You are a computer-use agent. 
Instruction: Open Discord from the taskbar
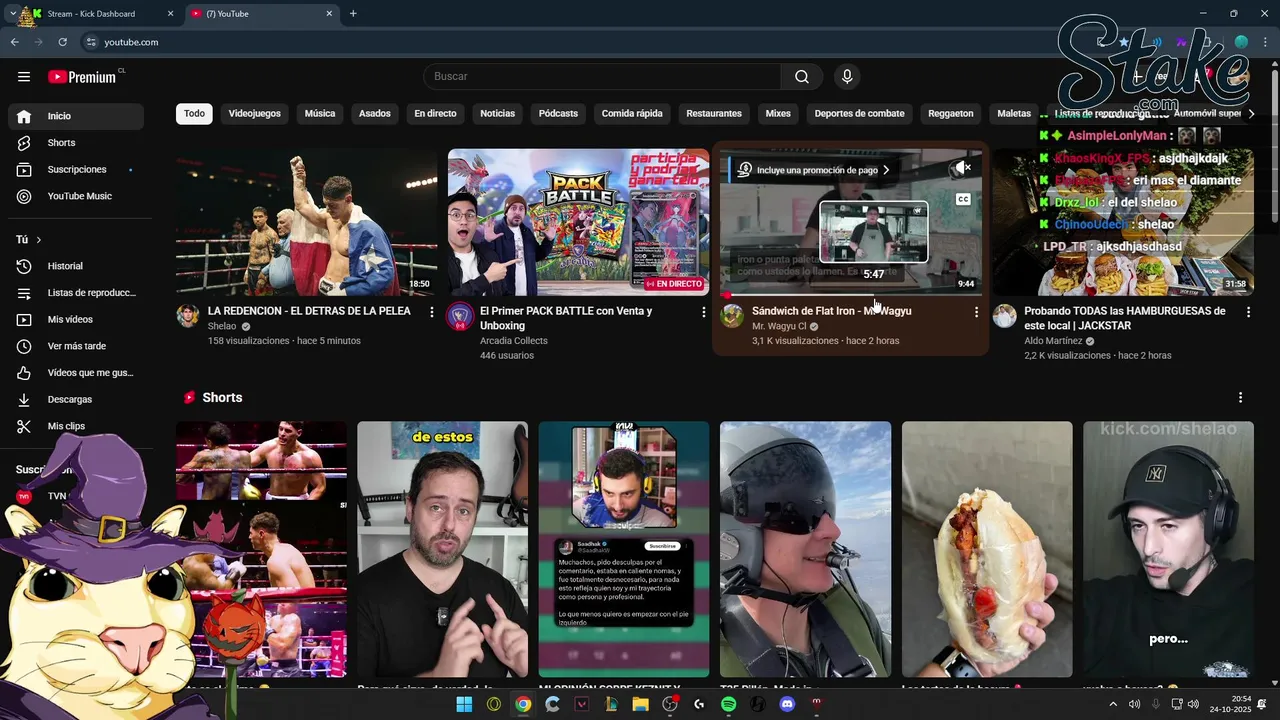click(787, 704)
